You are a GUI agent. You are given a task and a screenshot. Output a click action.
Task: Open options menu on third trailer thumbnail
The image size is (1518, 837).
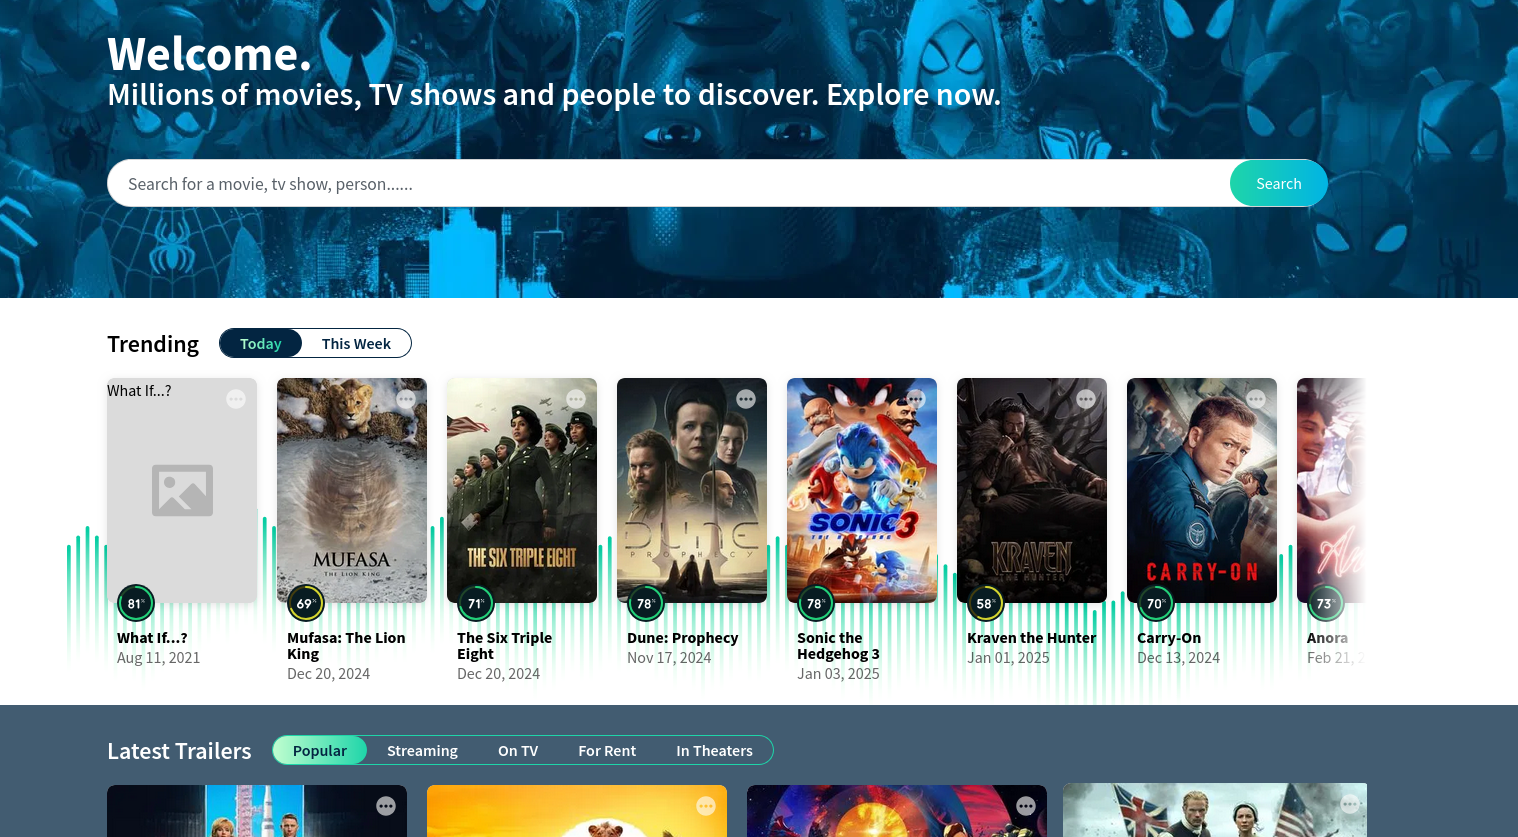[x=1026, y=806]
